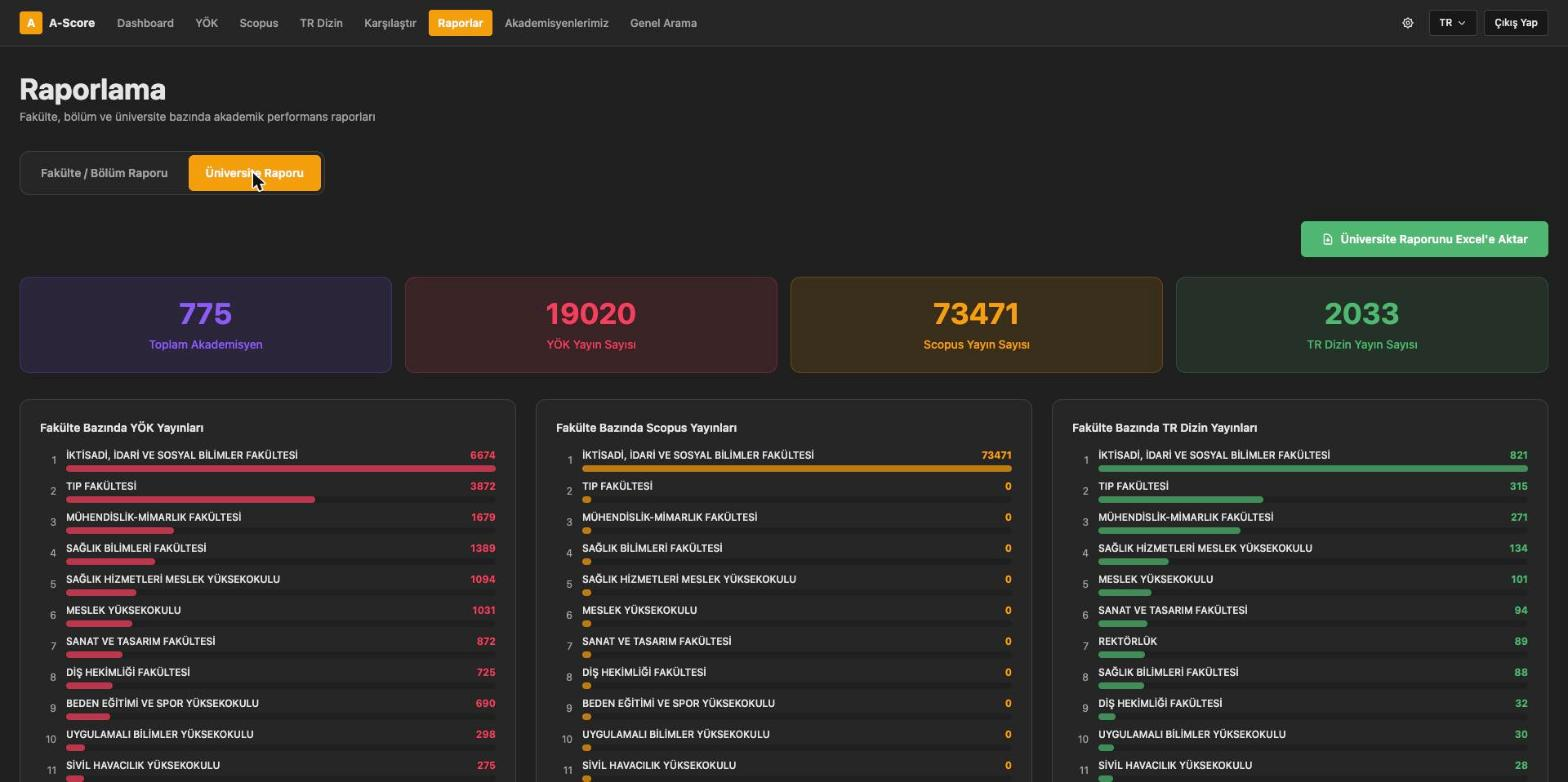Click TIP FAKÜLTESİ bar in YÖK Yayınları
Screen dimensions: 1568x782
[190, 499]
